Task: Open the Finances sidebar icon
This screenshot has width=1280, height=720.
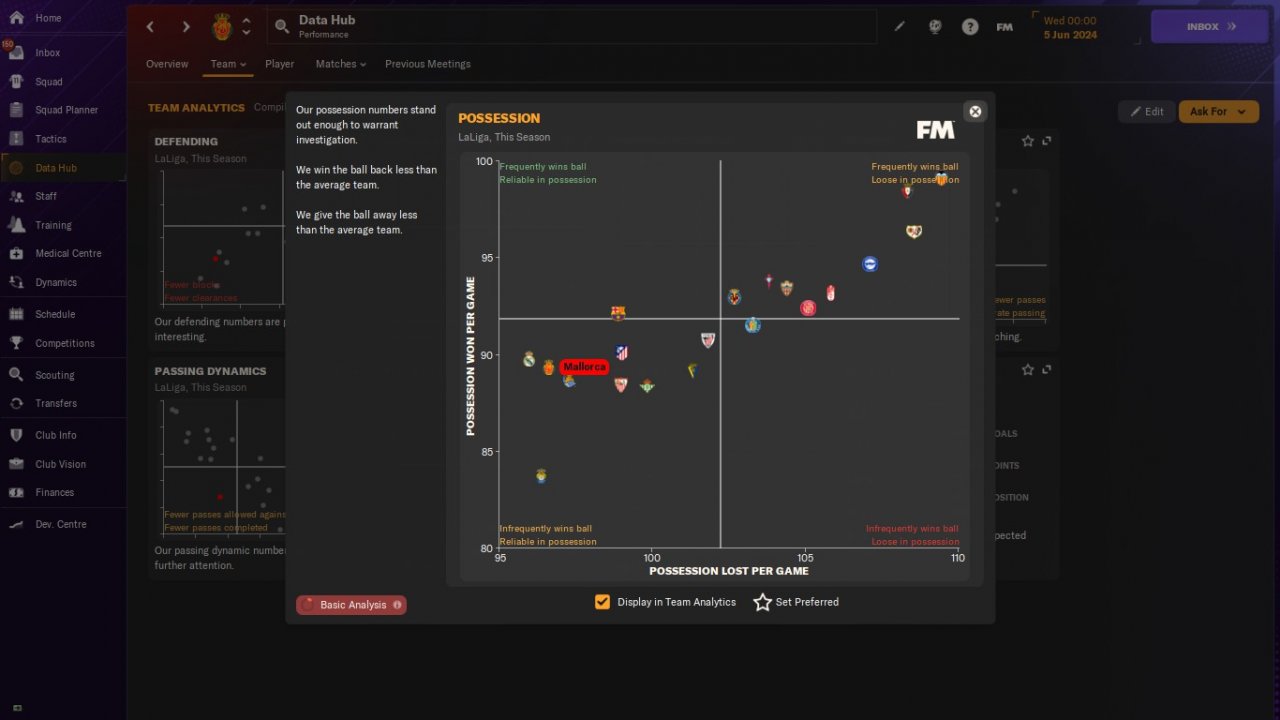Action: click(x=16, y=492)
